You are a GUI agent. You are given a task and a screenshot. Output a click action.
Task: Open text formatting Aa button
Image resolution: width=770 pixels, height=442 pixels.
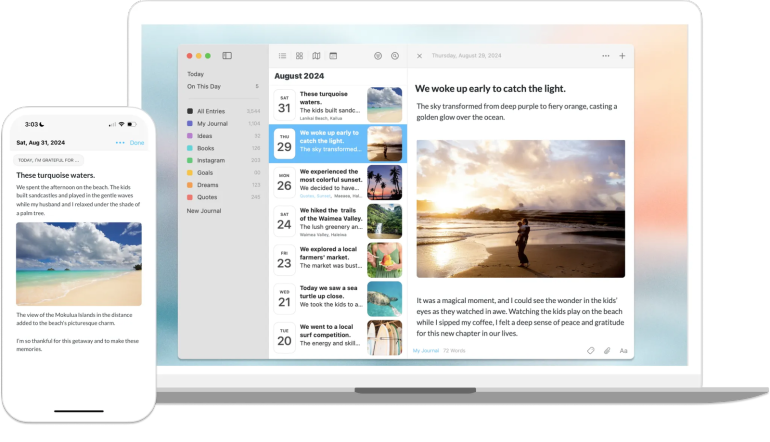click(623, 351)
